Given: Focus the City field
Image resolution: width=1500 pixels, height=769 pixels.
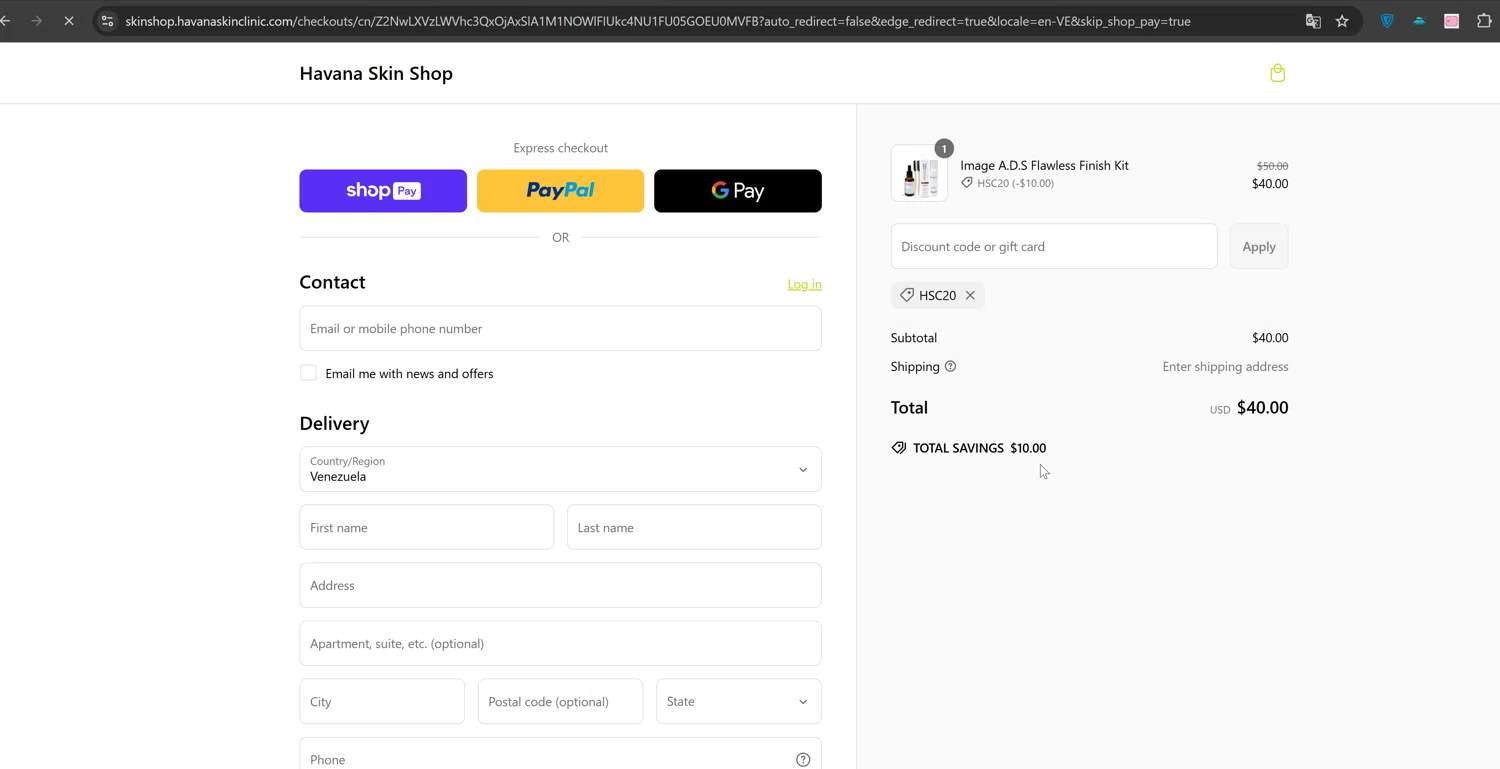Looking at the screenshot, I should (x=382, y=701).
